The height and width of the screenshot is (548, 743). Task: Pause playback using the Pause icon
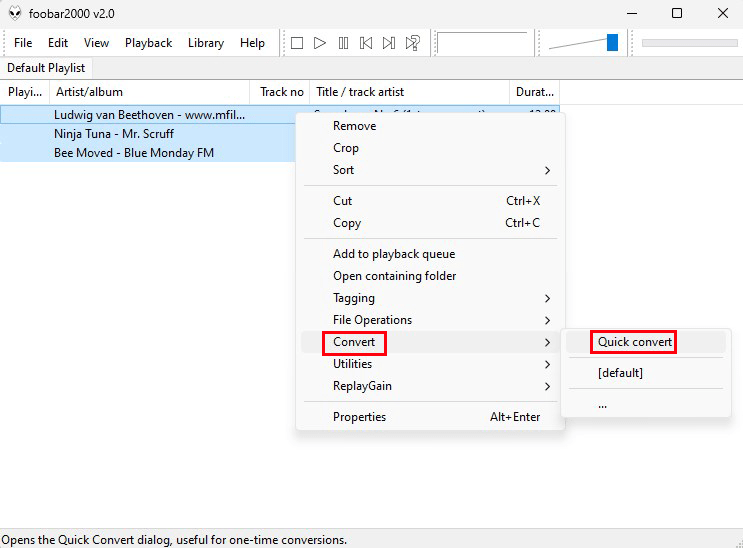click(x=344, y=43)
